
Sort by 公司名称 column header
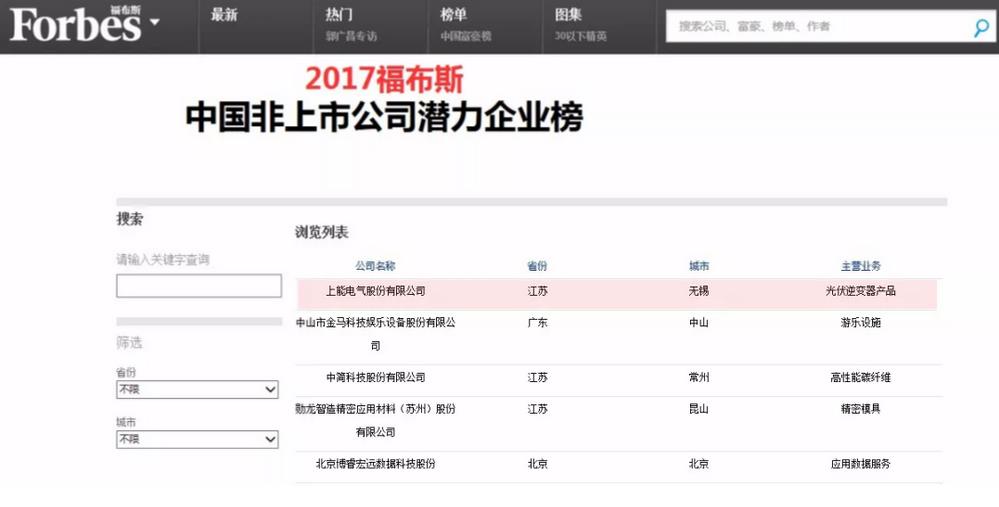click(x=375, y=266)
